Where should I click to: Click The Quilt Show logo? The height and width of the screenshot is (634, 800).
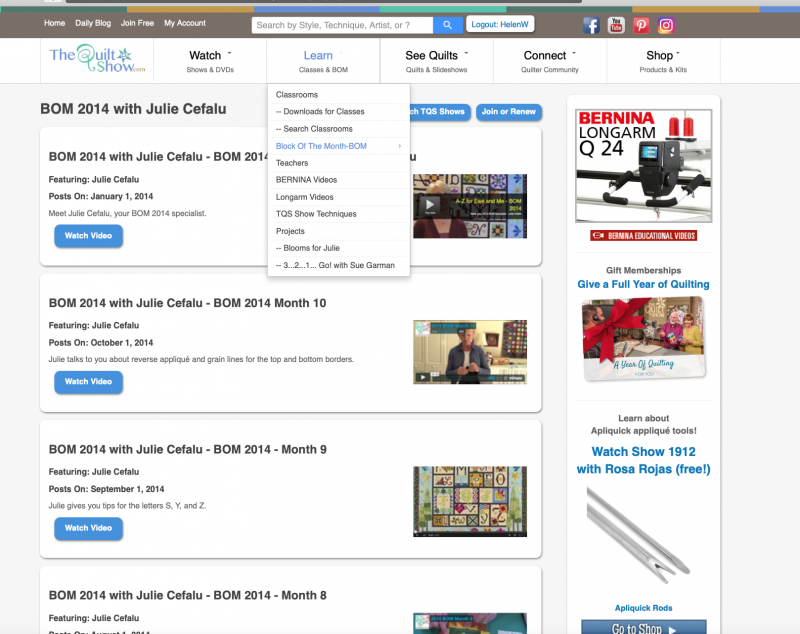tap(98, 60)
